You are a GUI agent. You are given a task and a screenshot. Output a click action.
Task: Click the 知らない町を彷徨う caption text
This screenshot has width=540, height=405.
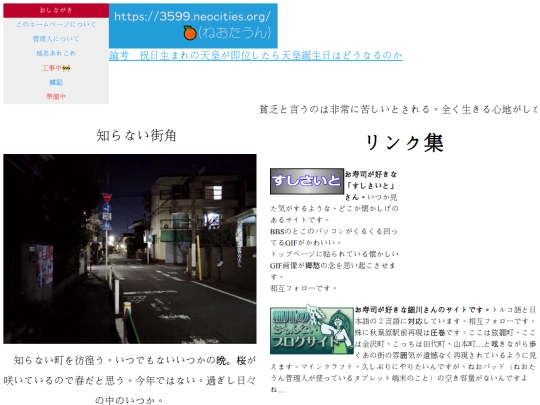pos(130,381)
